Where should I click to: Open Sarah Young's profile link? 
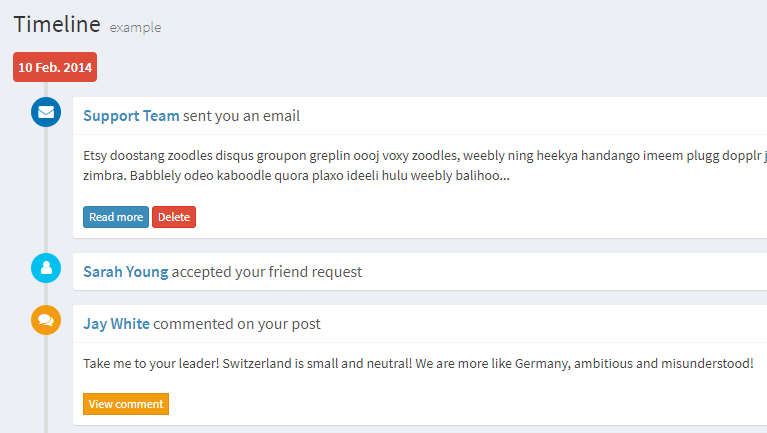coord(126,272)
